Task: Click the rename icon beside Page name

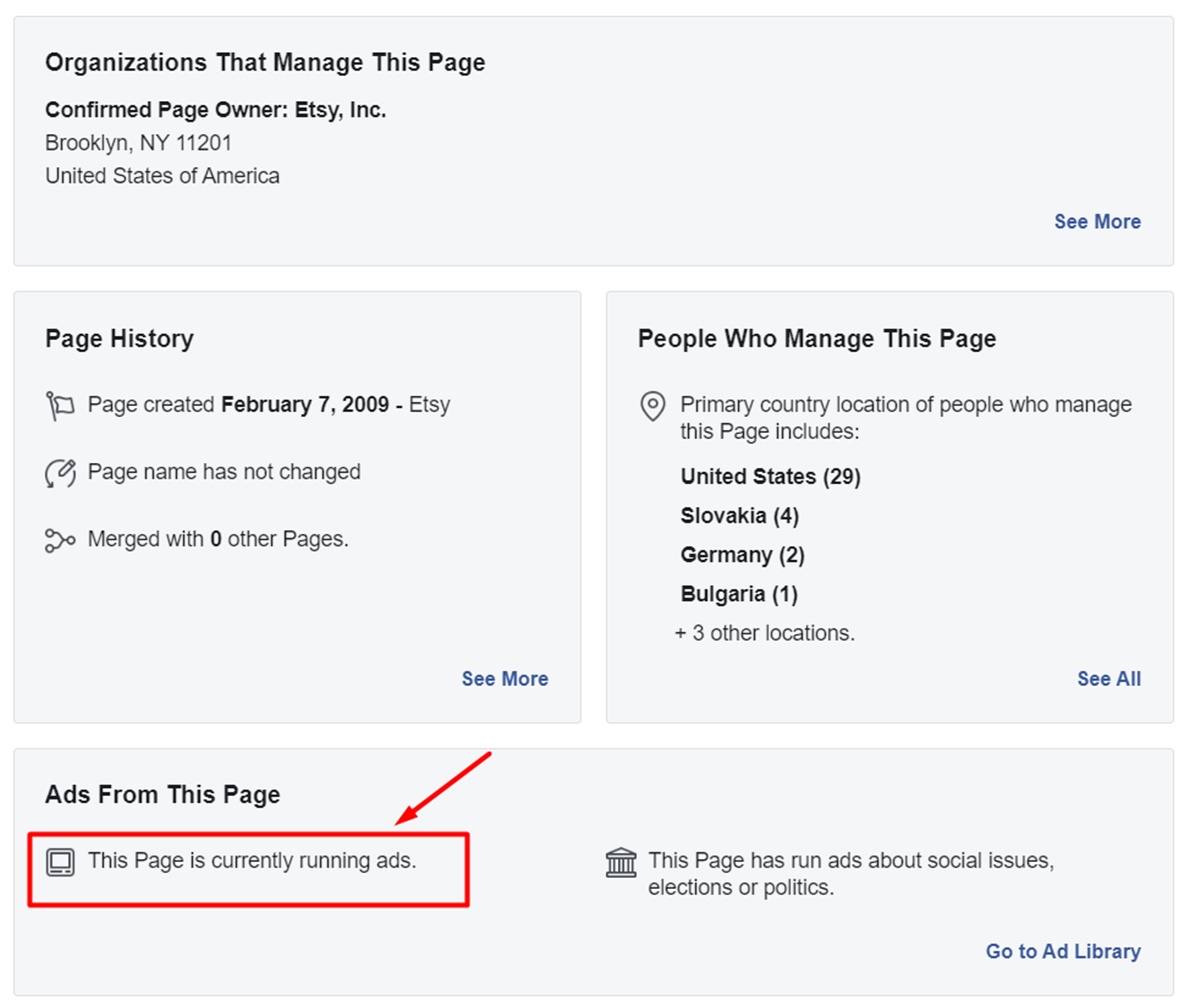Action: pos(60,473)
